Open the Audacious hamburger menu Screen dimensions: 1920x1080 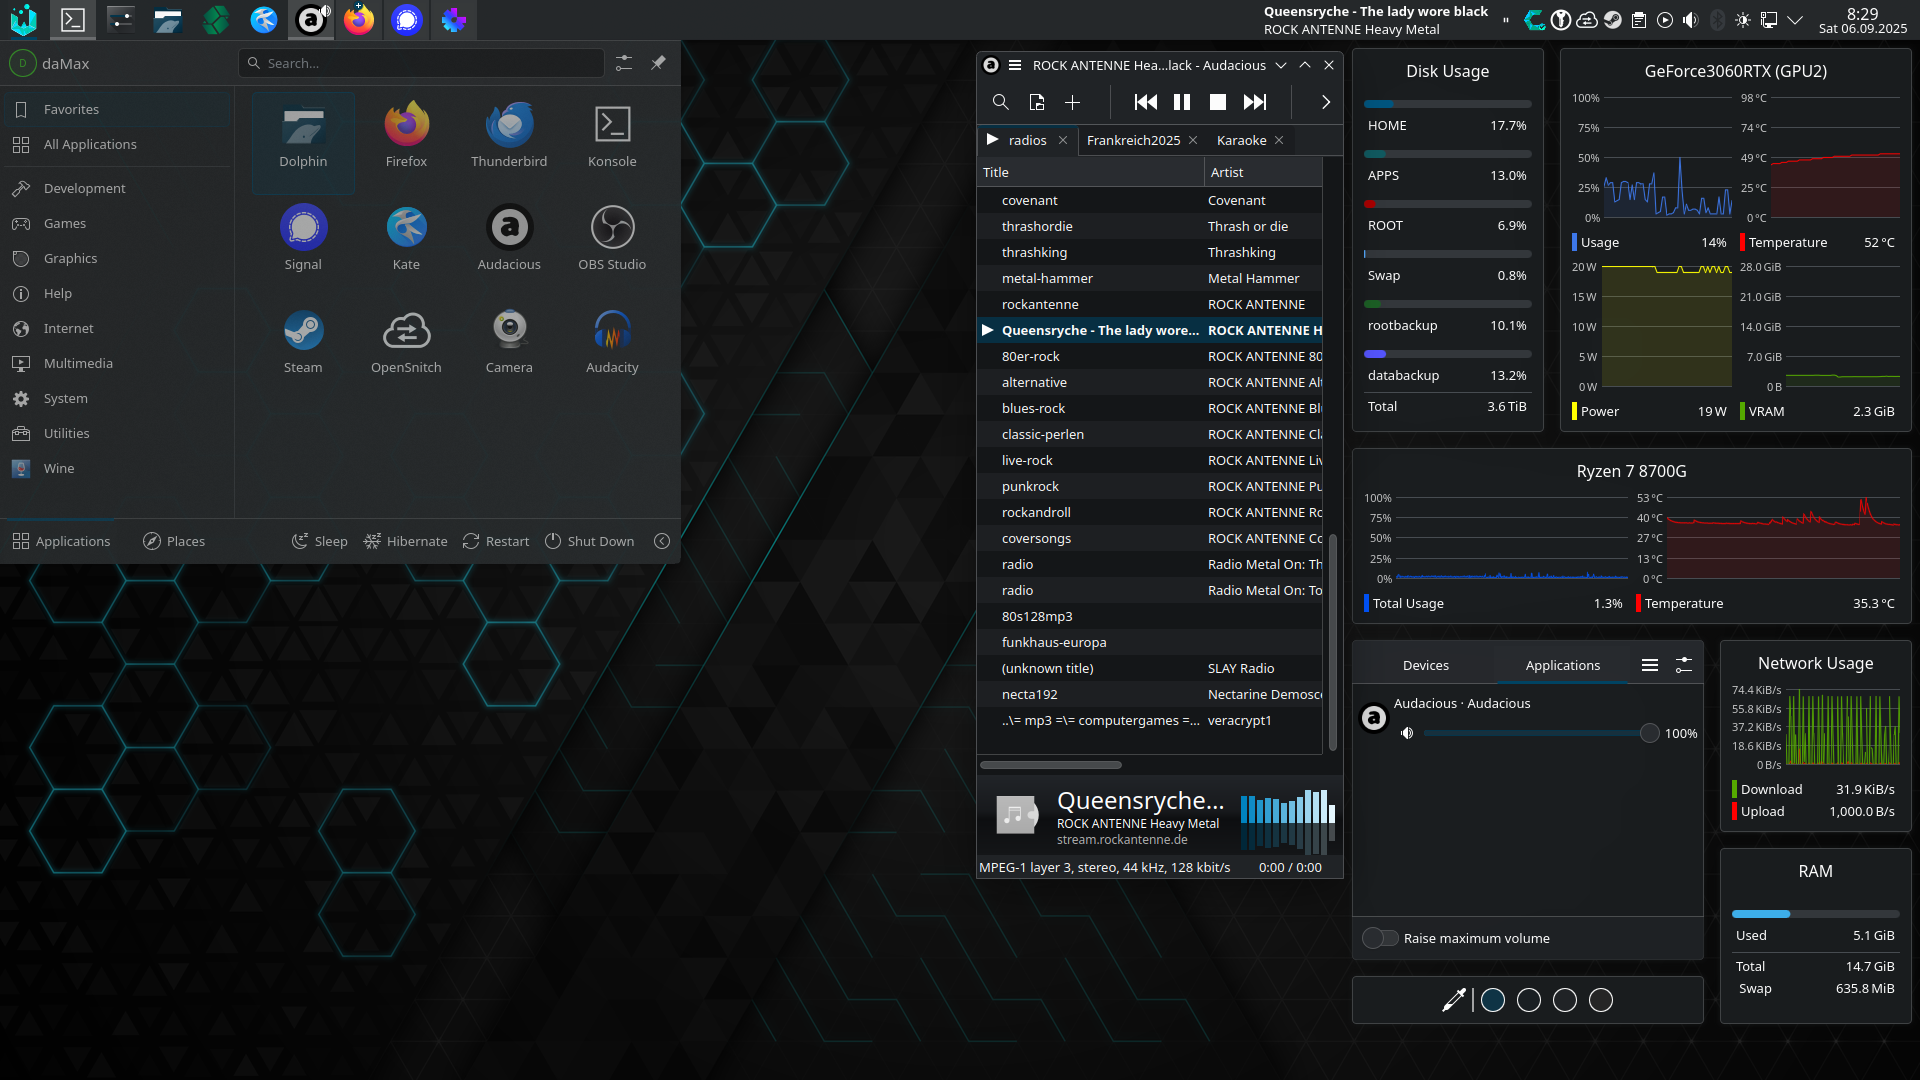tap(1015, 65)
